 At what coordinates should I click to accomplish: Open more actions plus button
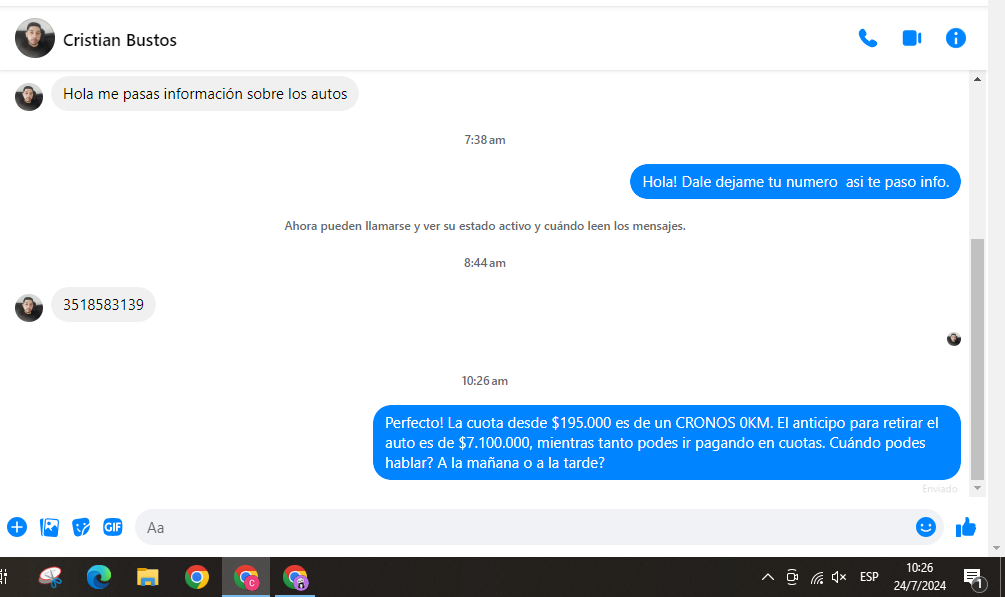17,527
